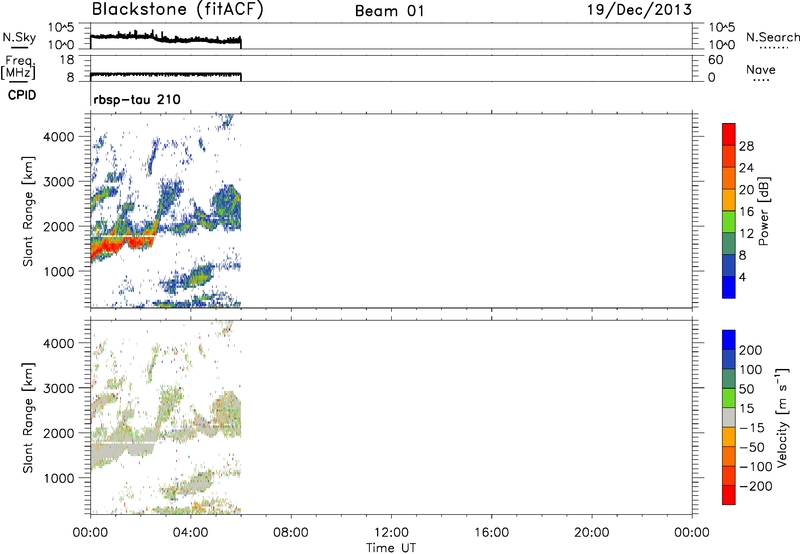
Task: Click the 'Velocity [m s-1]' colorbar title
Action: (782, 417)
